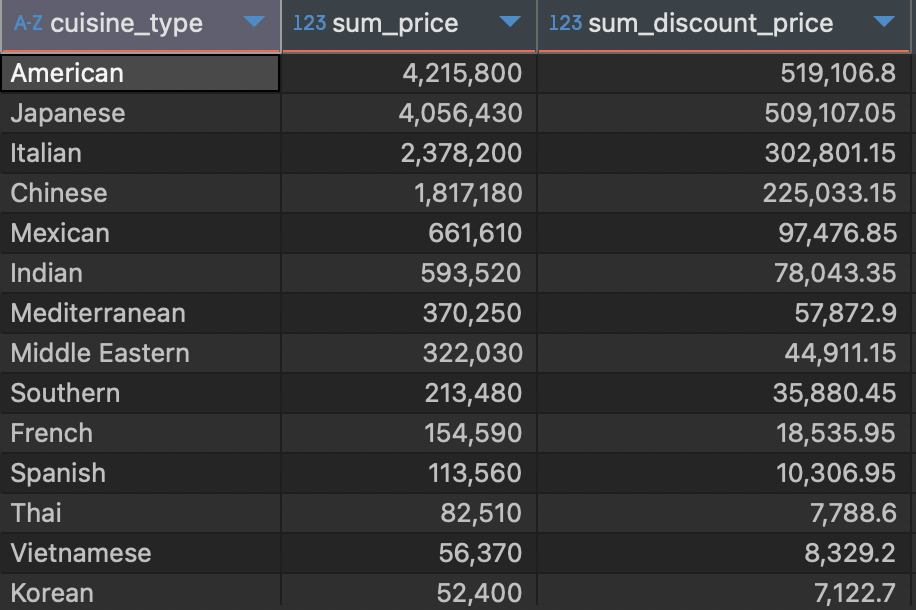Viewport: 916px width, 610px height.
Task: Click the A-Z type icon of cuisine_type
Action: pos(28,23)
